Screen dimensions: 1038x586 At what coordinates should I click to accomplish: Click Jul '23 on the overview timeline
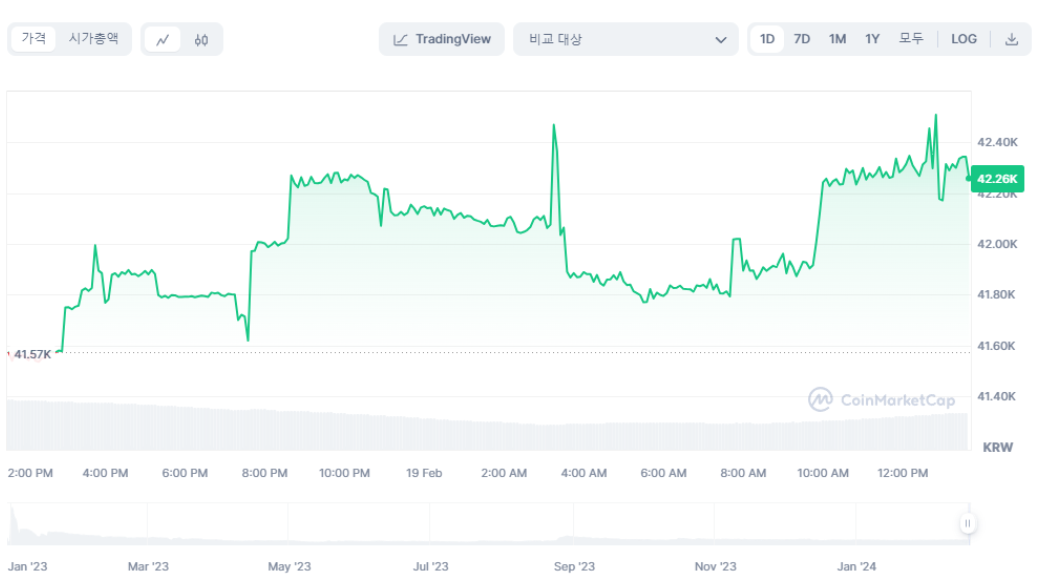click(x=430, y=566)
